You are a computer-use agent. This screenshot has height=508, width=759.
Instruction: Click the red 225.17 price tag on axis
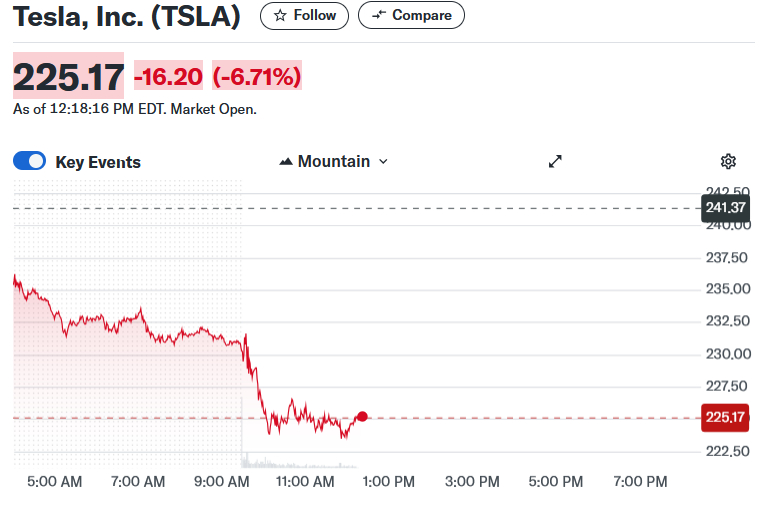[725, 418]
